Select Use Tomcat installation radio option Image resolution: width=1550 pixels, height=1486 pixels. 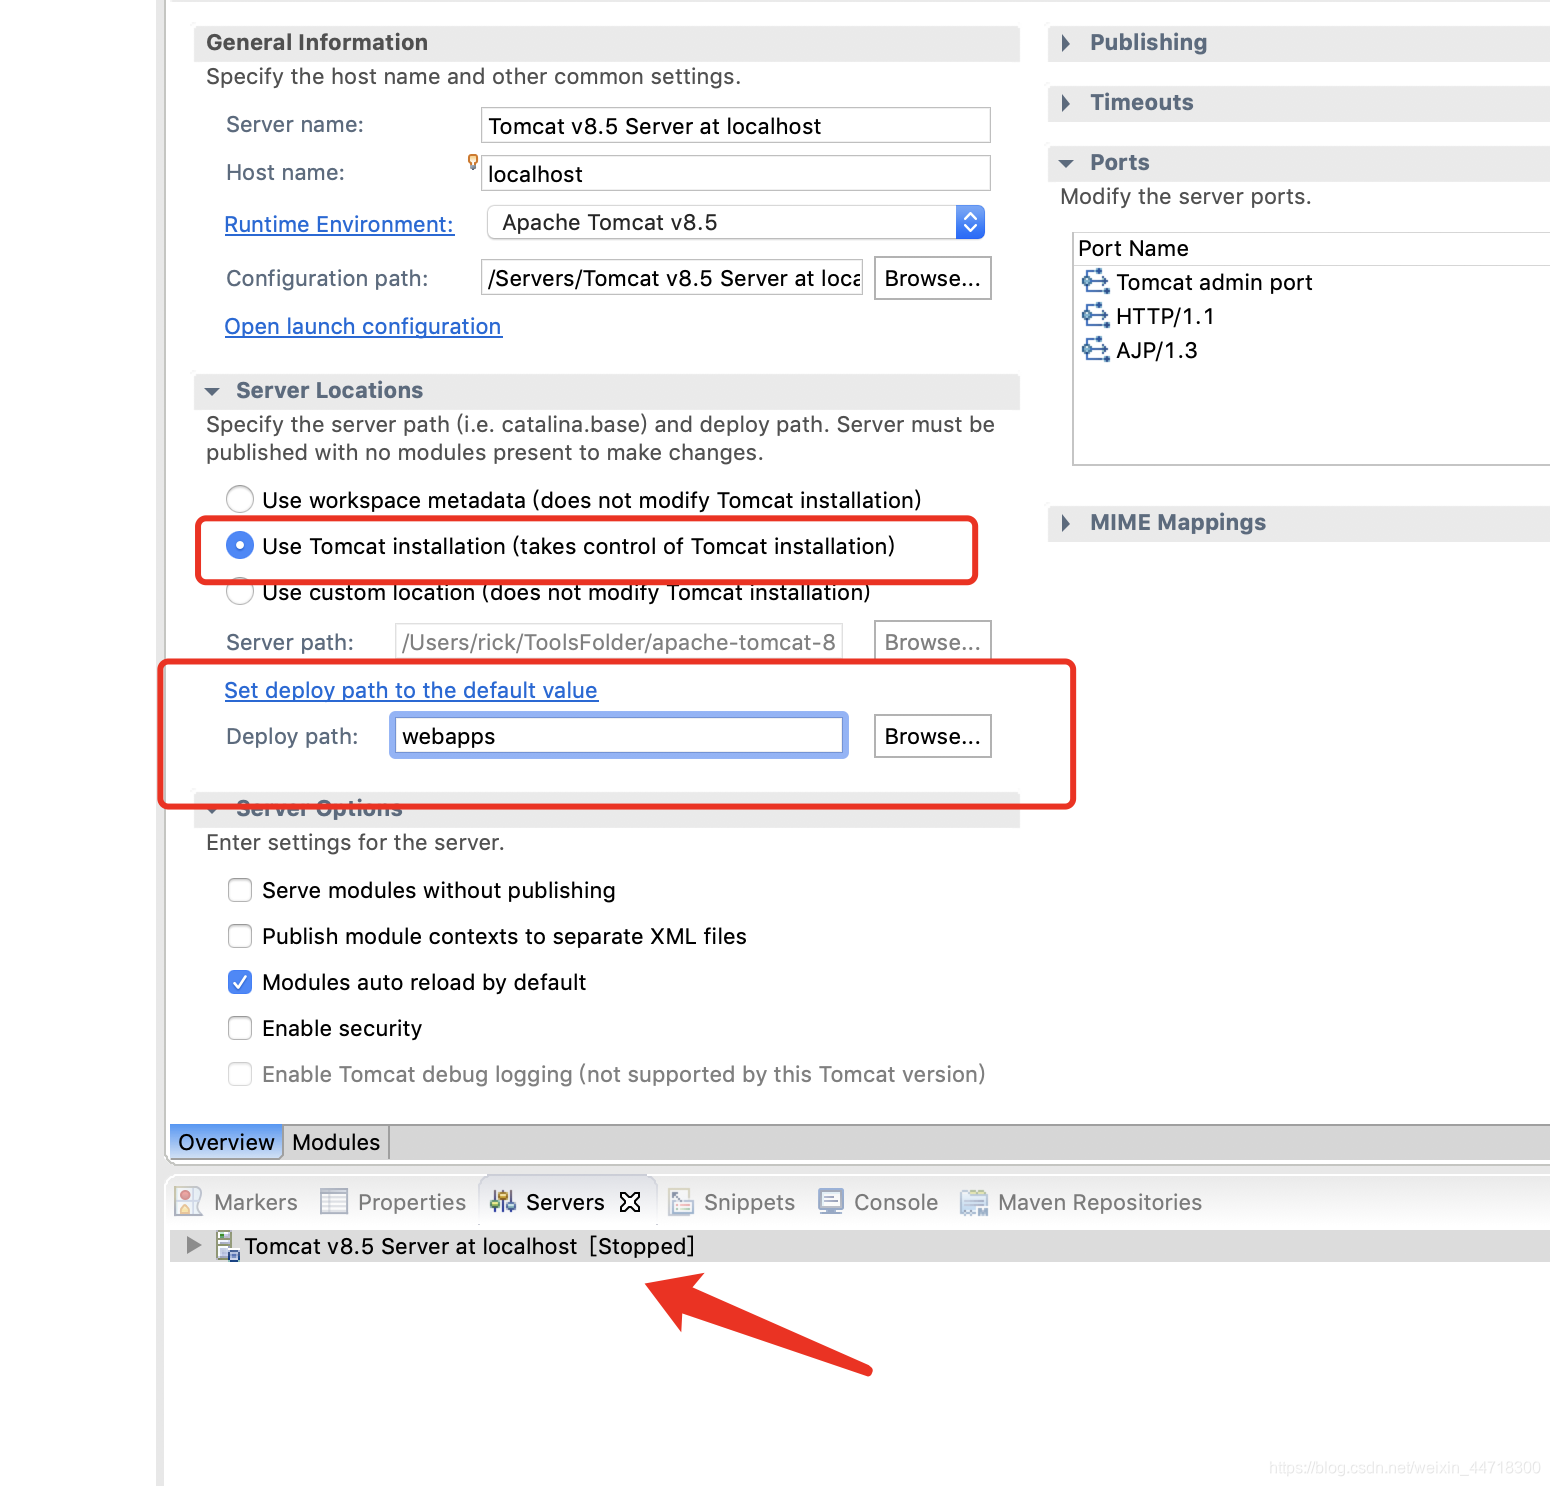click(240, 545)
